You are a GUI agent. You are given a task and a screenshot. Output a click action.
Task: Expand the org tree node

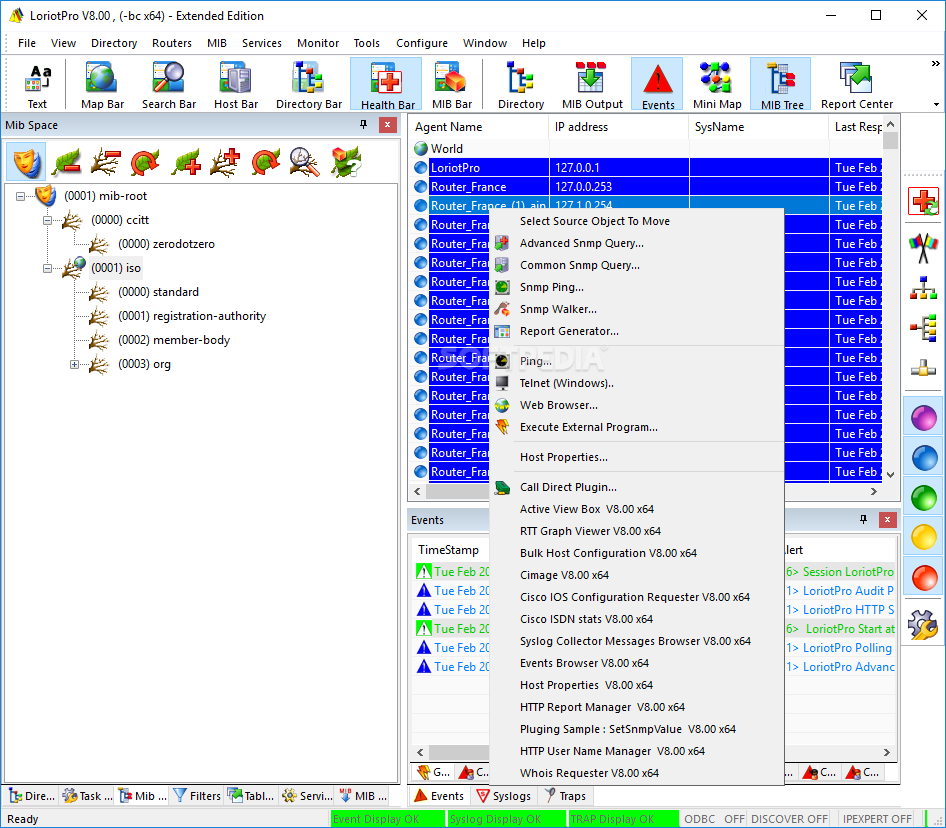74,364
